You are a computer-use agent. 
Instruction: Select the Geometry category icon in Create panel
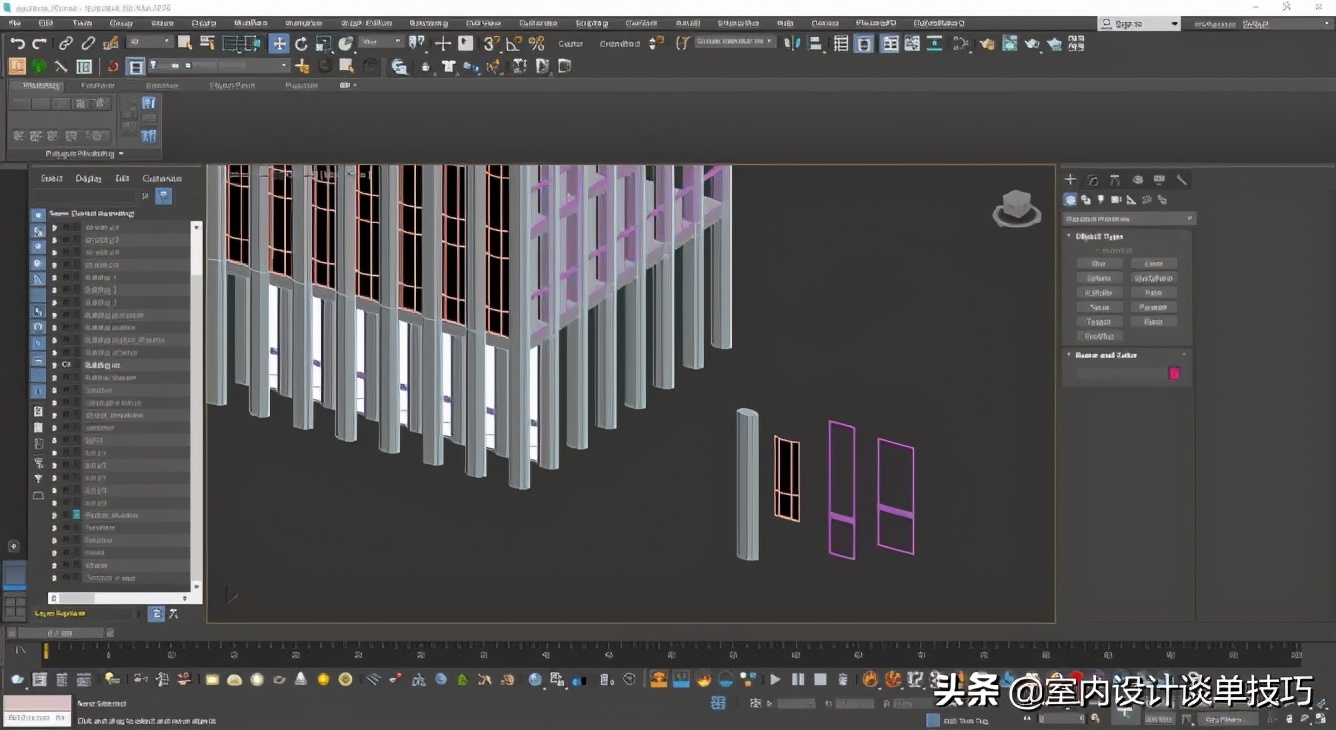point(1070,199)
